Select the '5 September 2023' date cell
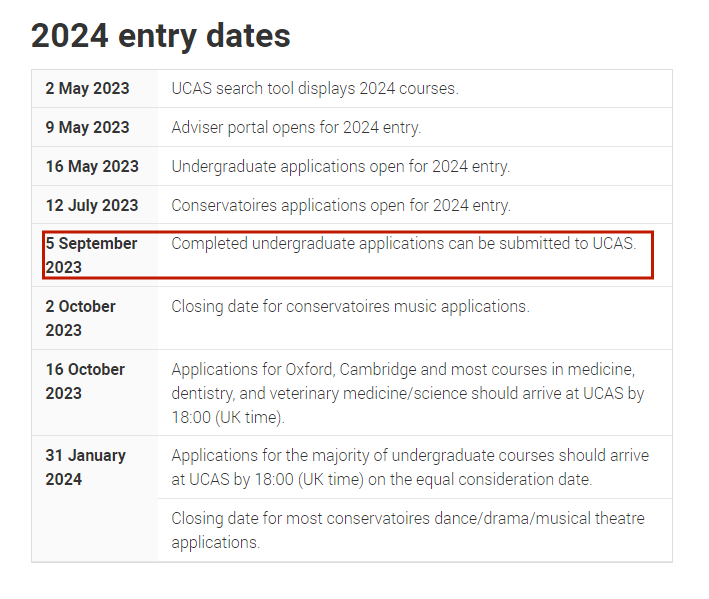 pyautogui.click(x=95, y=255)
